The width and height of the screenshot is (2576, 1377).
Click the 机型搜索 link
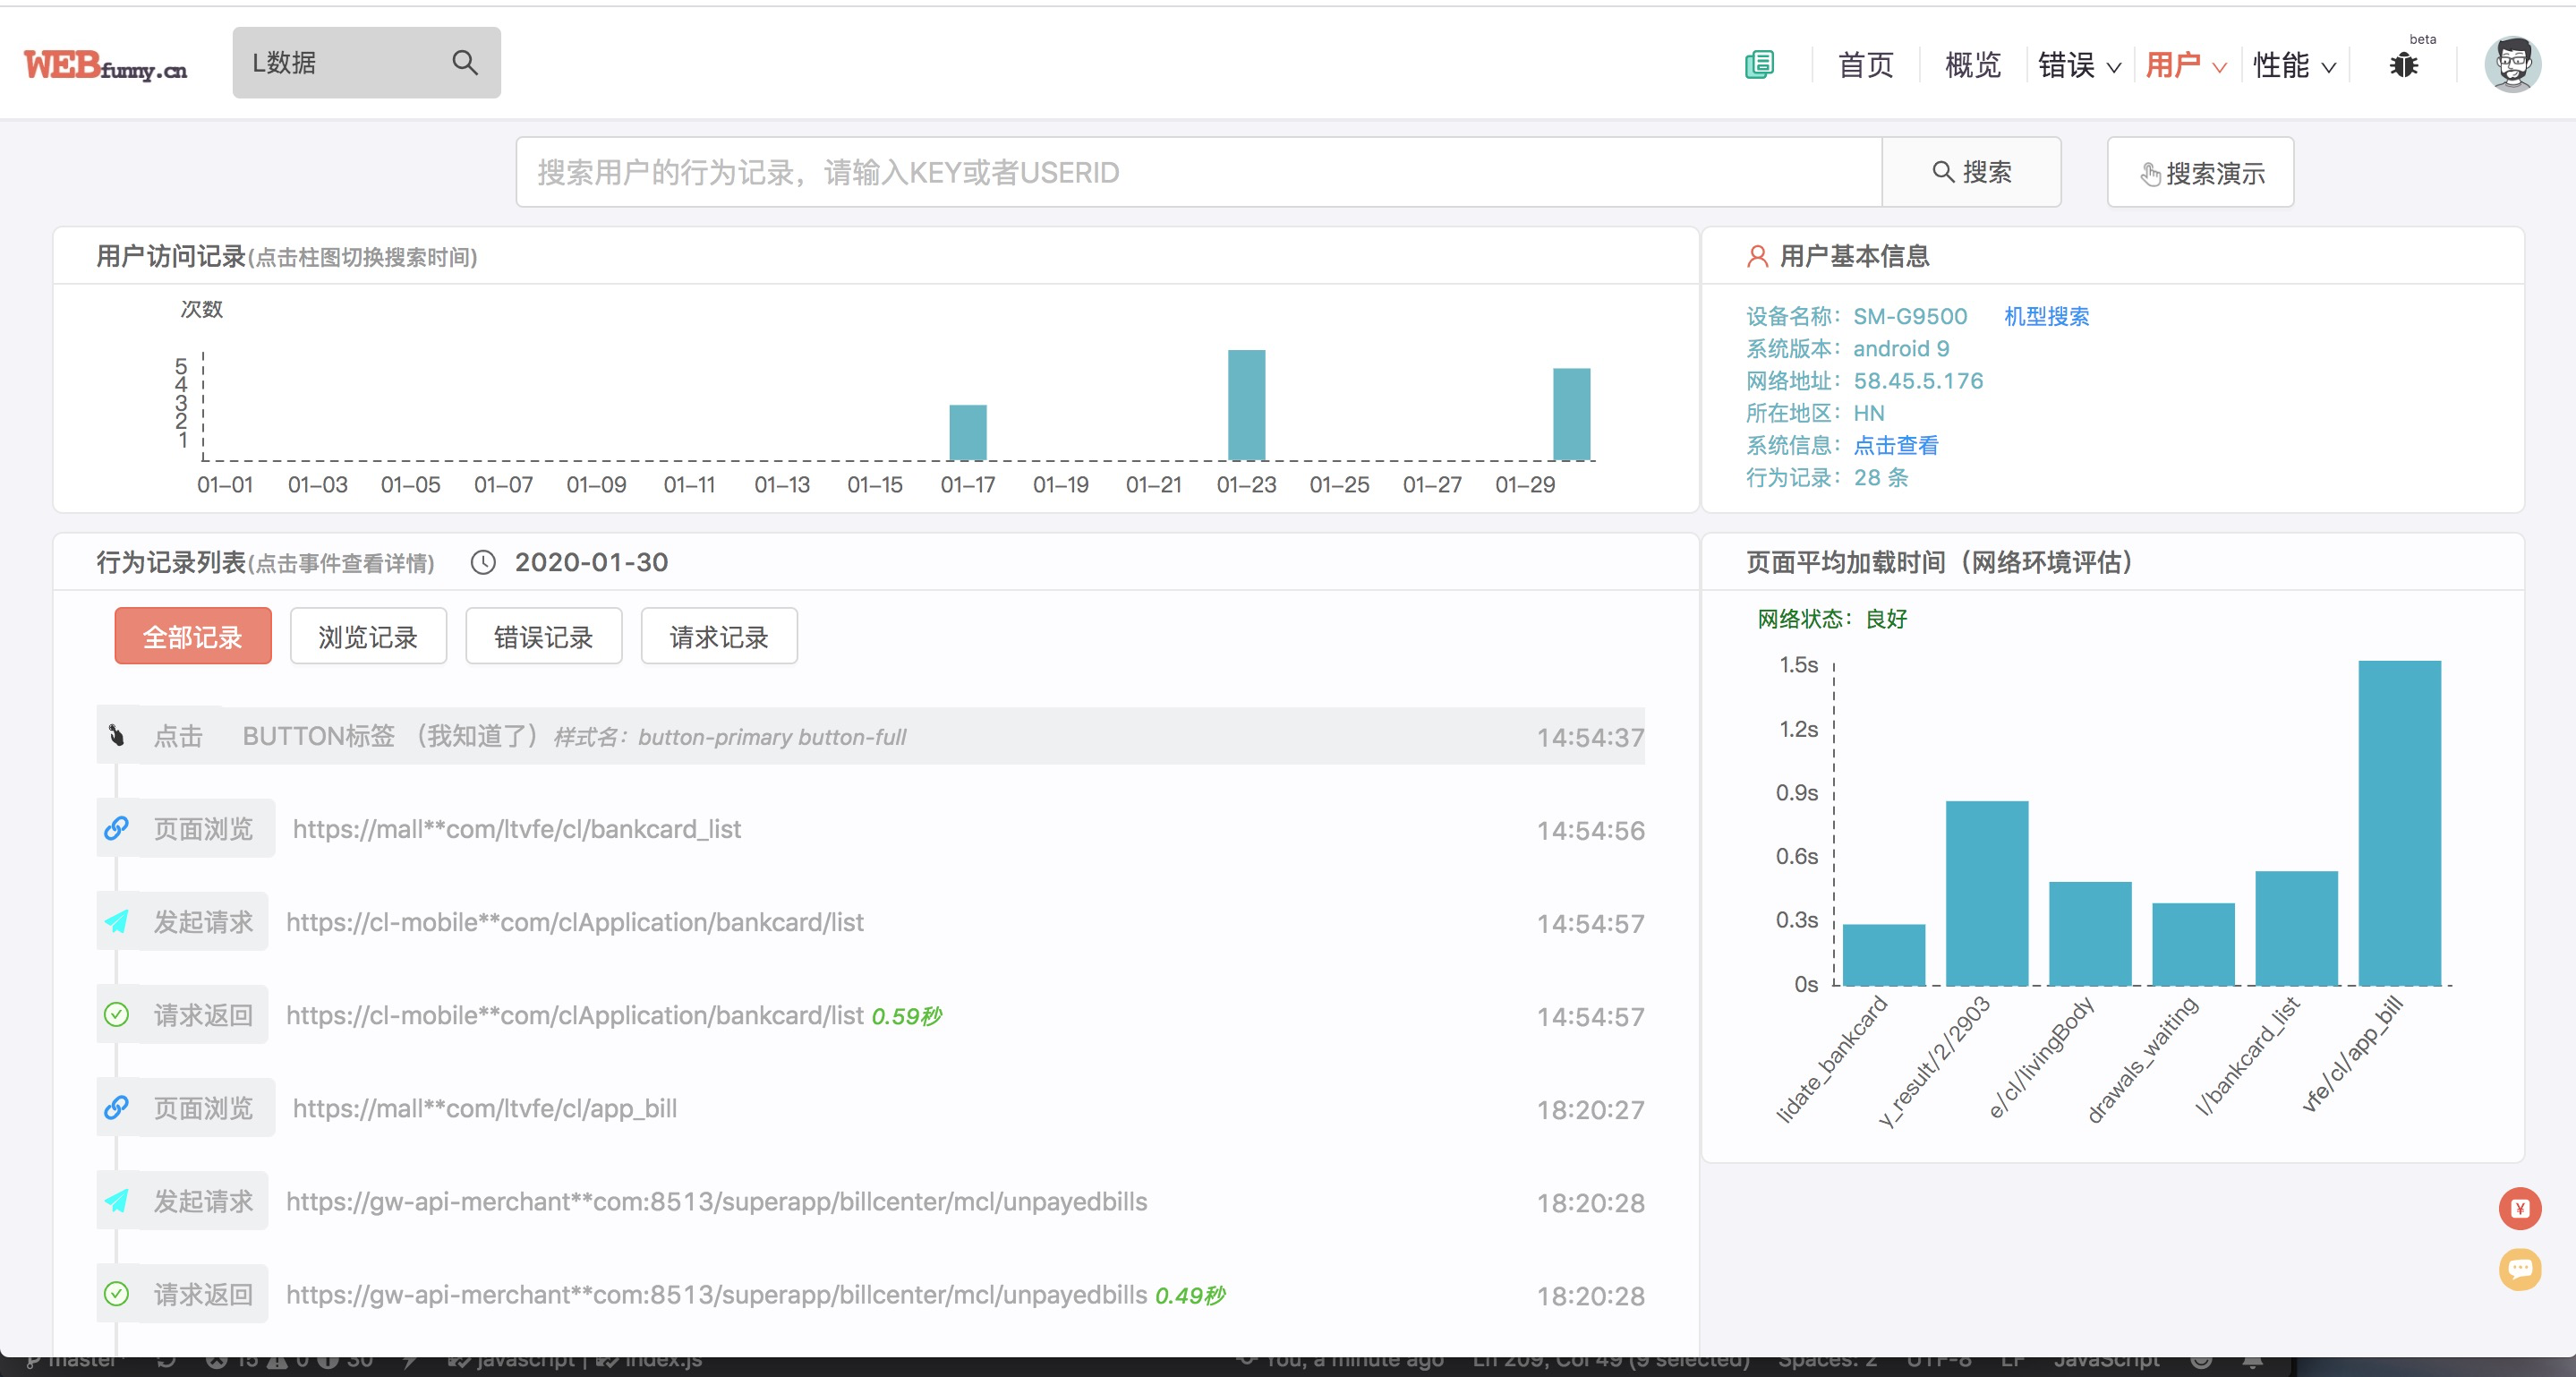(2046, 316)
